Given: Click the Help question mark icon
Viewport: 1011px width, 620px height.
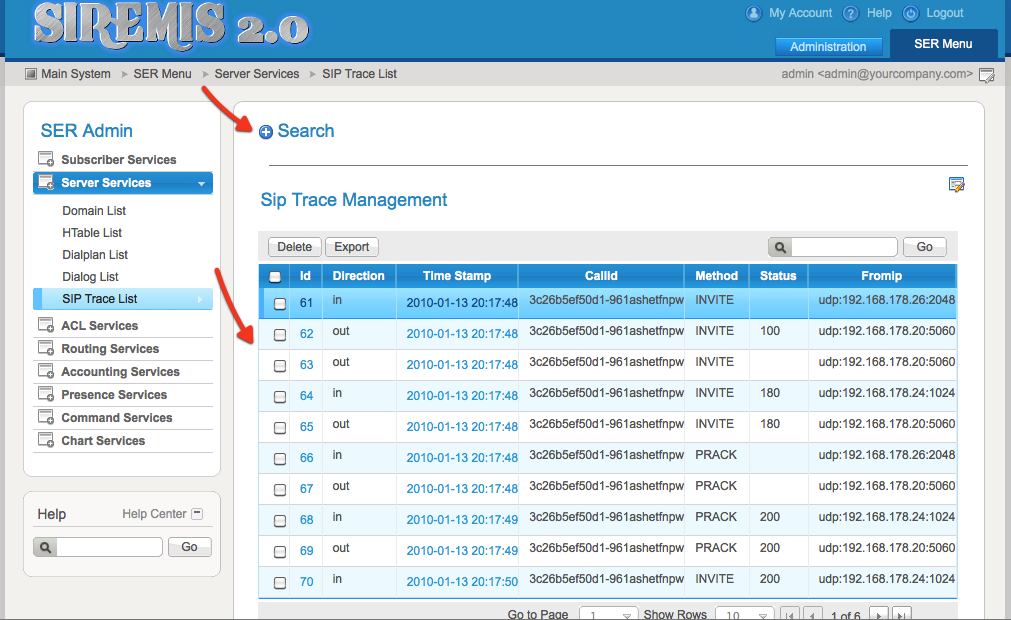Looking at the screenshot, I should pyautogui.click(x=851, y=14).
